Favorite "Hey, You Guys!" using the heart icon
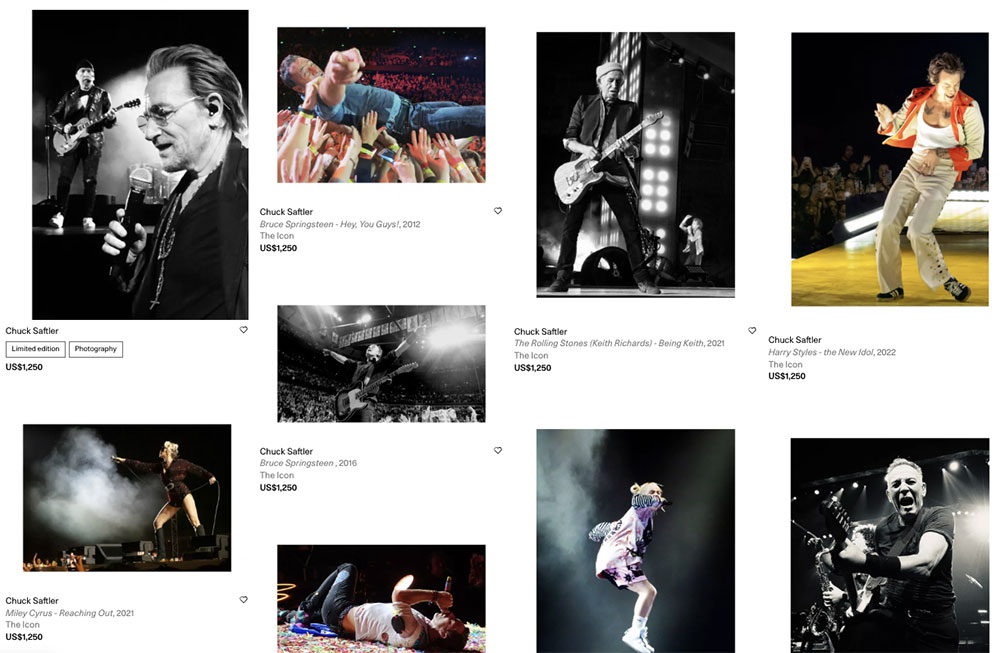 (498, 211)
